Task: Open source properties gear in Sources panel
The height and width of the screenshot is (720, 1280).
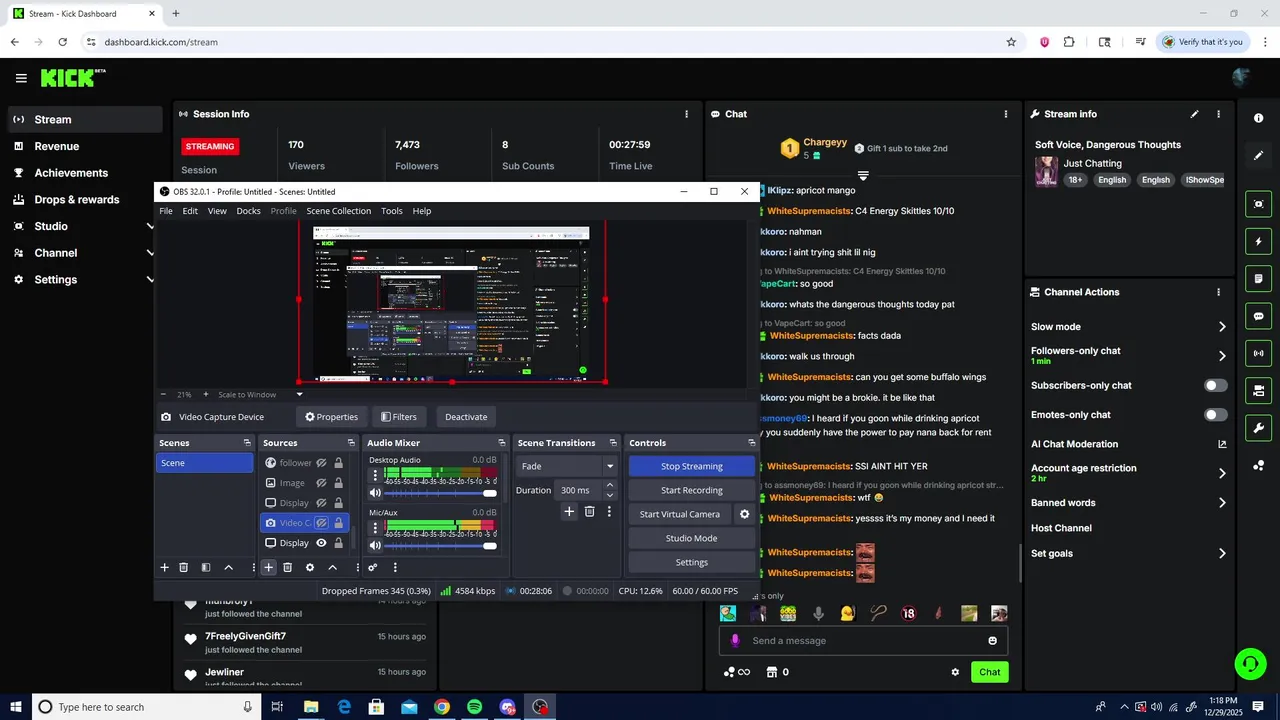Action: tap(310, 567)
